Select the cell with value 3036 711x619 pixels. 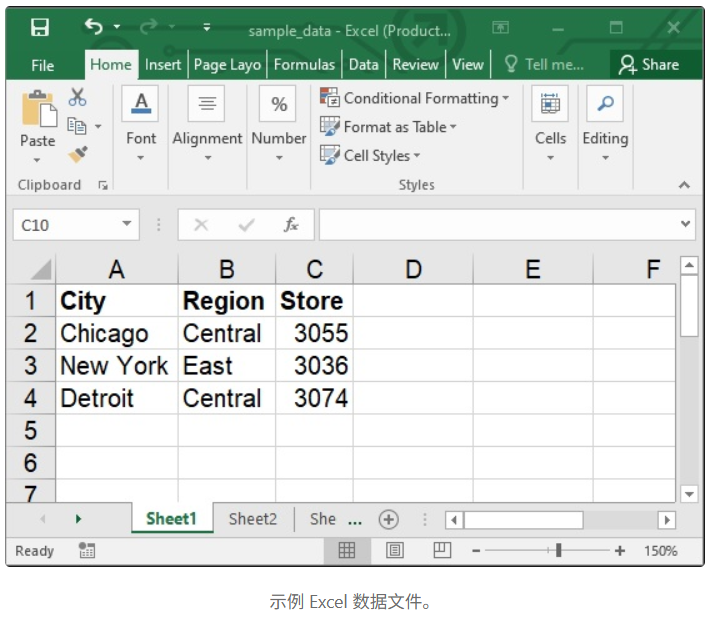point(314,366)
